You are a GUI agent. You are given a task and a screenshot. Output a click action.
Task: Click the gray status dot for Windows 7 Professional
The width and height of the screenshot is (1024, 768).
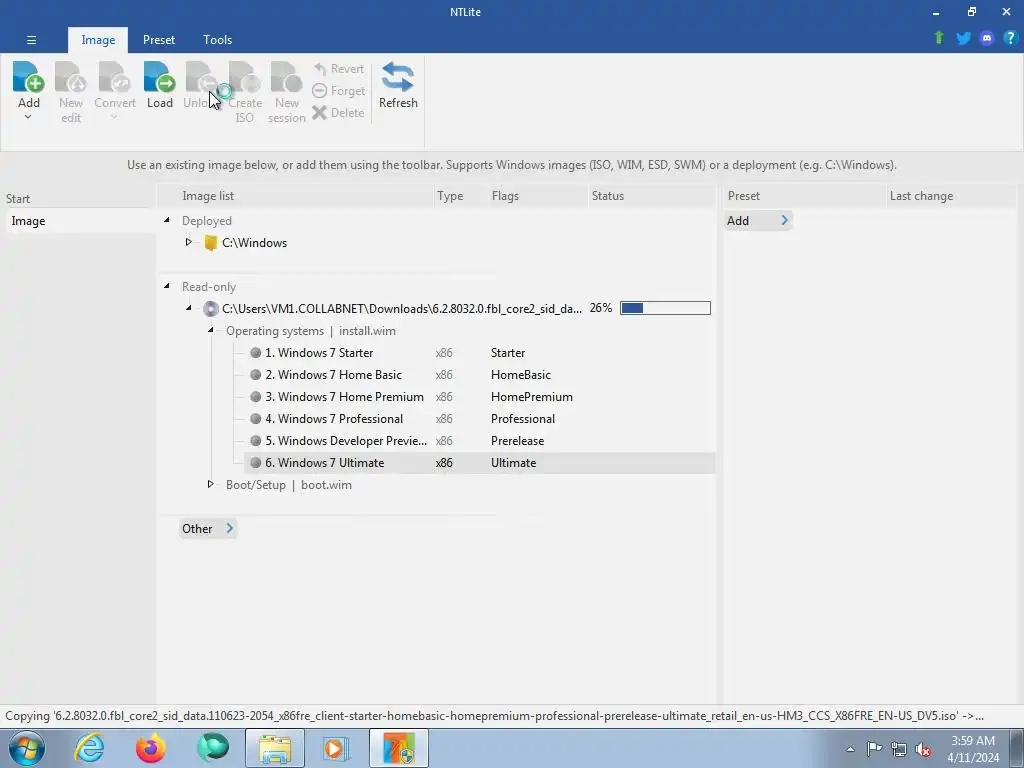pyautogui.click(x=255, y=419)
